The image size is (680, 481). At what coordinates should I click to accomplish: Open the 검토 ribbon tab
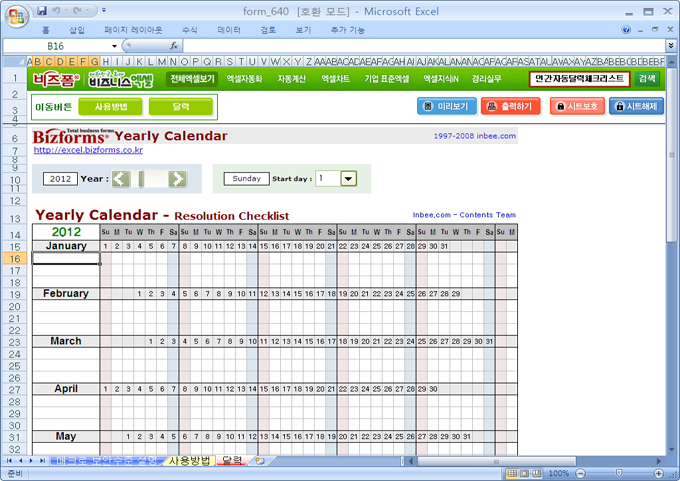click(x=268, y=30)
